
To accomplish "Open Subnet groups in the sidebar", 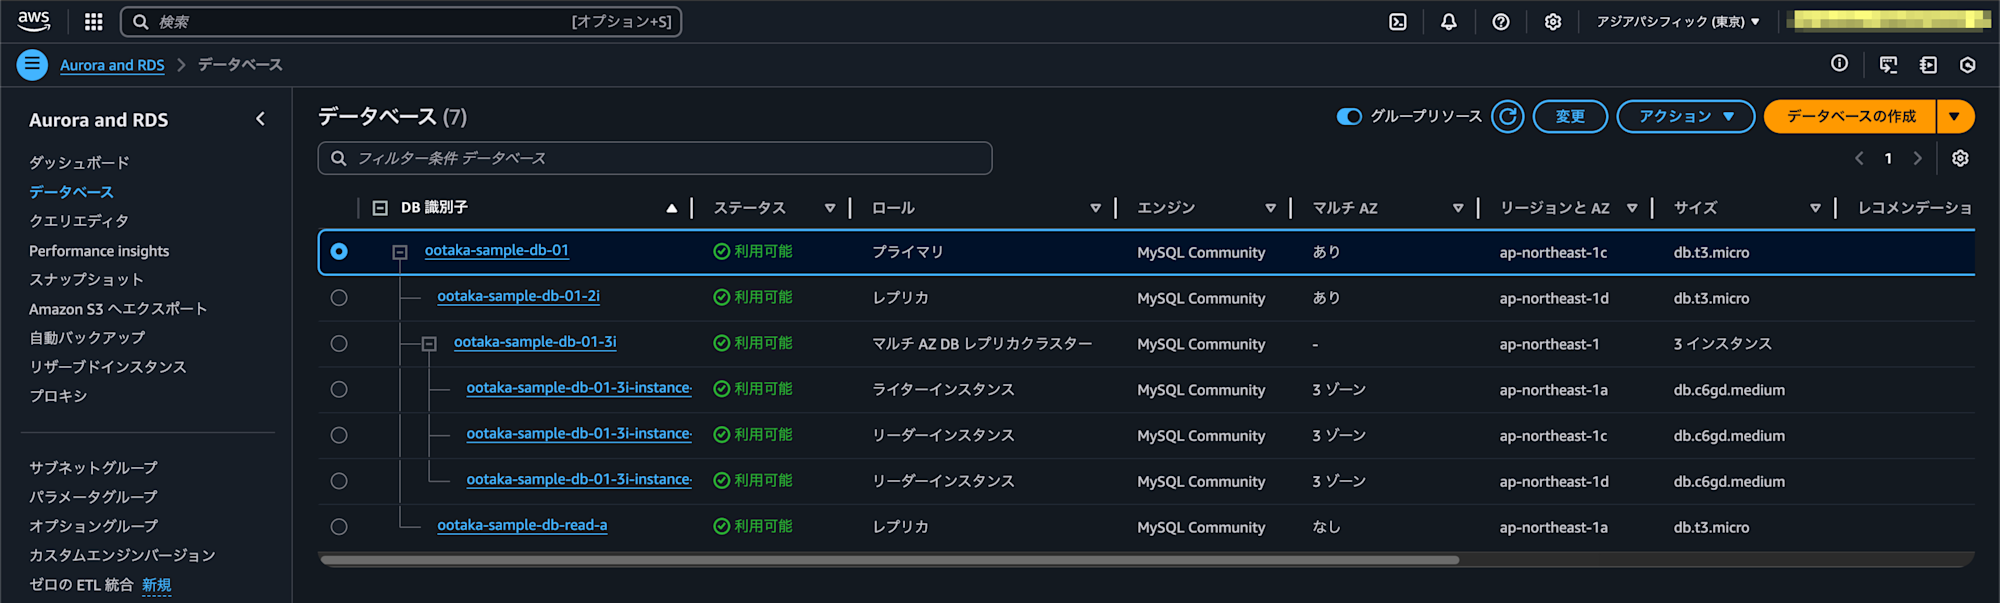I will click(93, 467).
